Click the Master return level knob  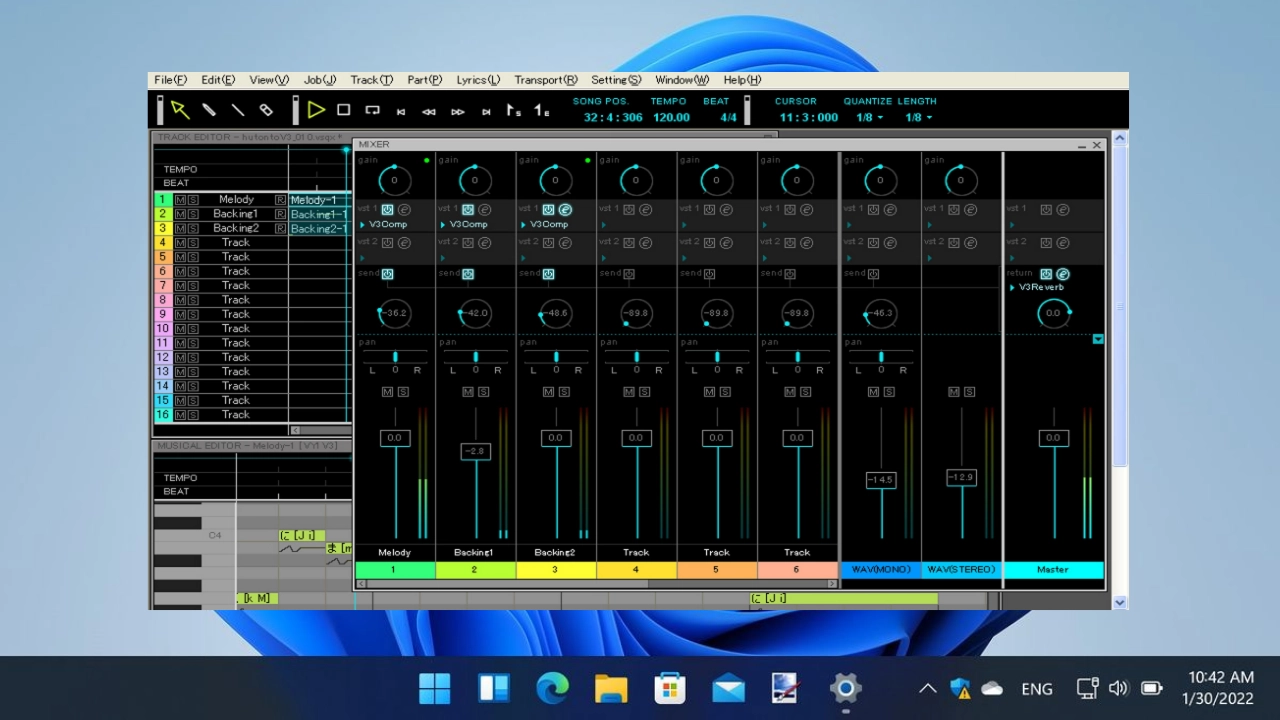pyautogui.click(x=1053, y=313)
